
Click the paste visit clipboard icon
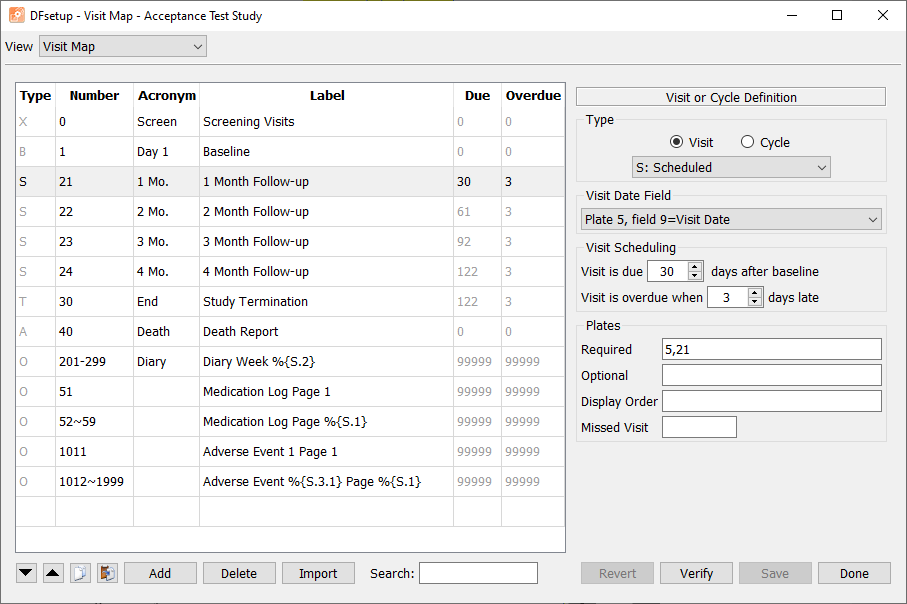pos(108,573)
